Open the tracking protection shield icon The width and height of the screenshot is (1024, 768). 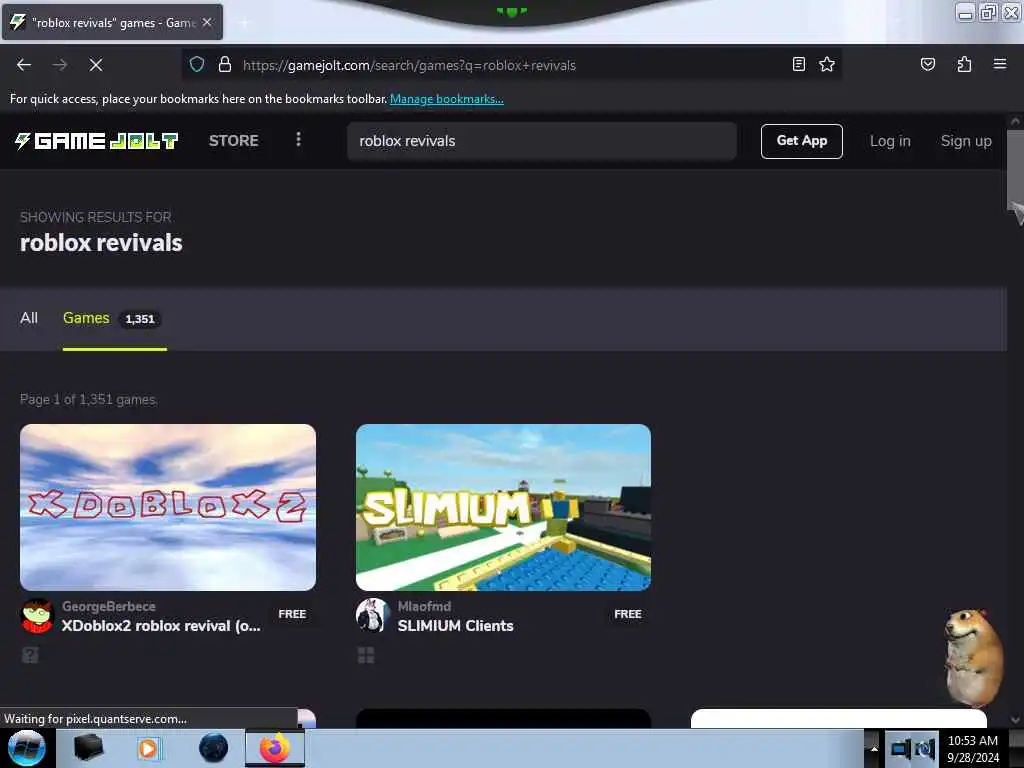point(197,65)
